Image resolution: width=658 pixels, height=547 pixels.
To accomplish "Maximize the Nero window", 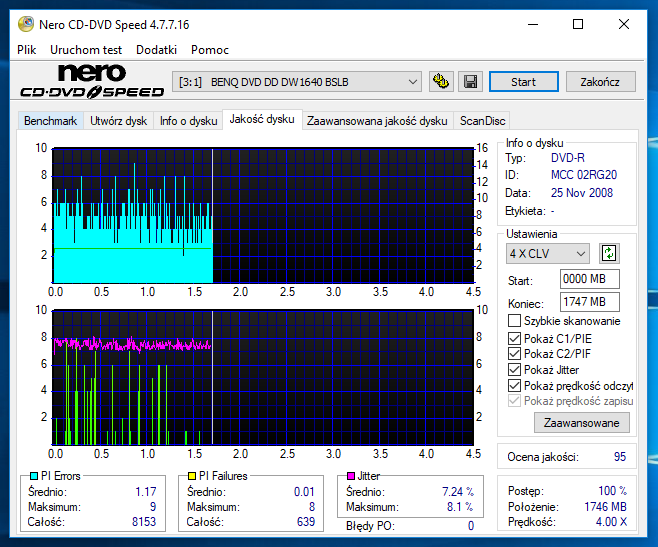I will click(x=578, y=24).
